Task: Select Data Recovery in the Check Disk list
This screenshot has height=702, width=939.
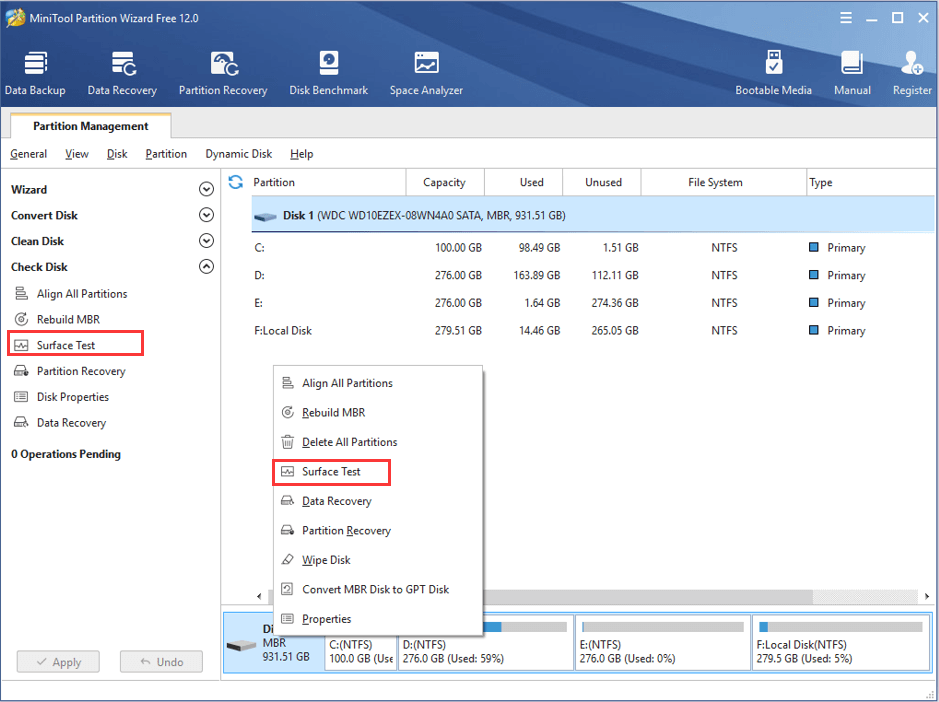Action: (x=71, y=422)
